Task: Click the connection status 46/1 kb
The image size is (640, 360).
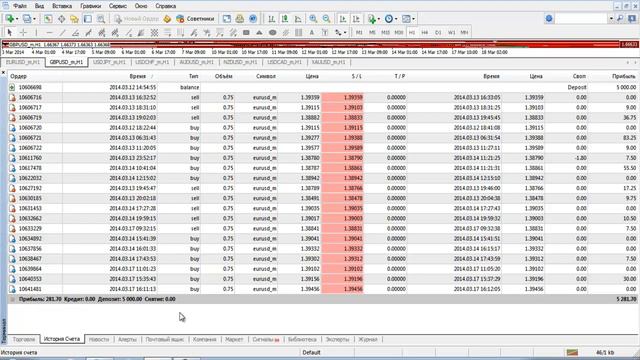Action: pos(605,352)
